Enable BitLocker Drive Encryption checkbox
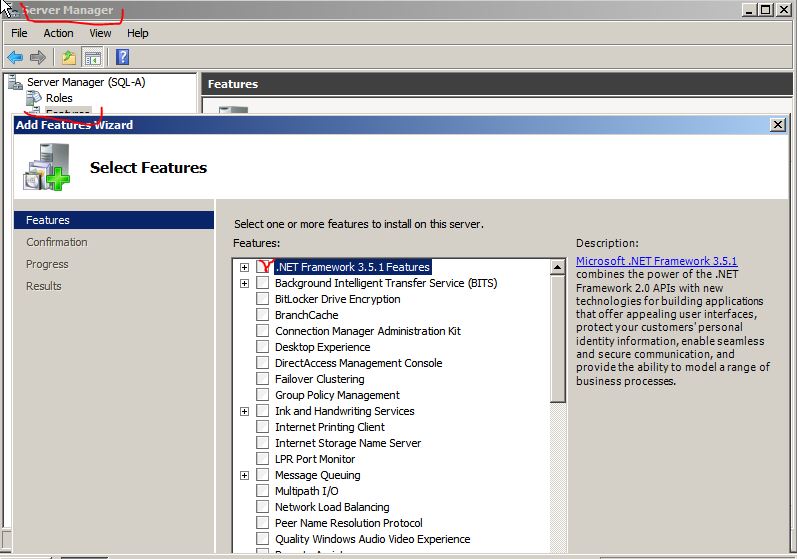 click(263, 299)
